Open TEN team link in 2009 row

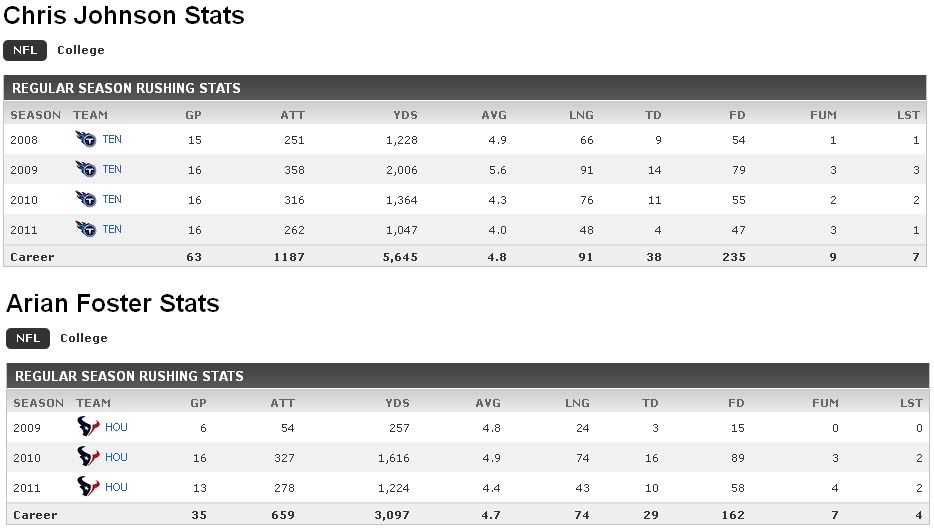(x=112, y=170)
